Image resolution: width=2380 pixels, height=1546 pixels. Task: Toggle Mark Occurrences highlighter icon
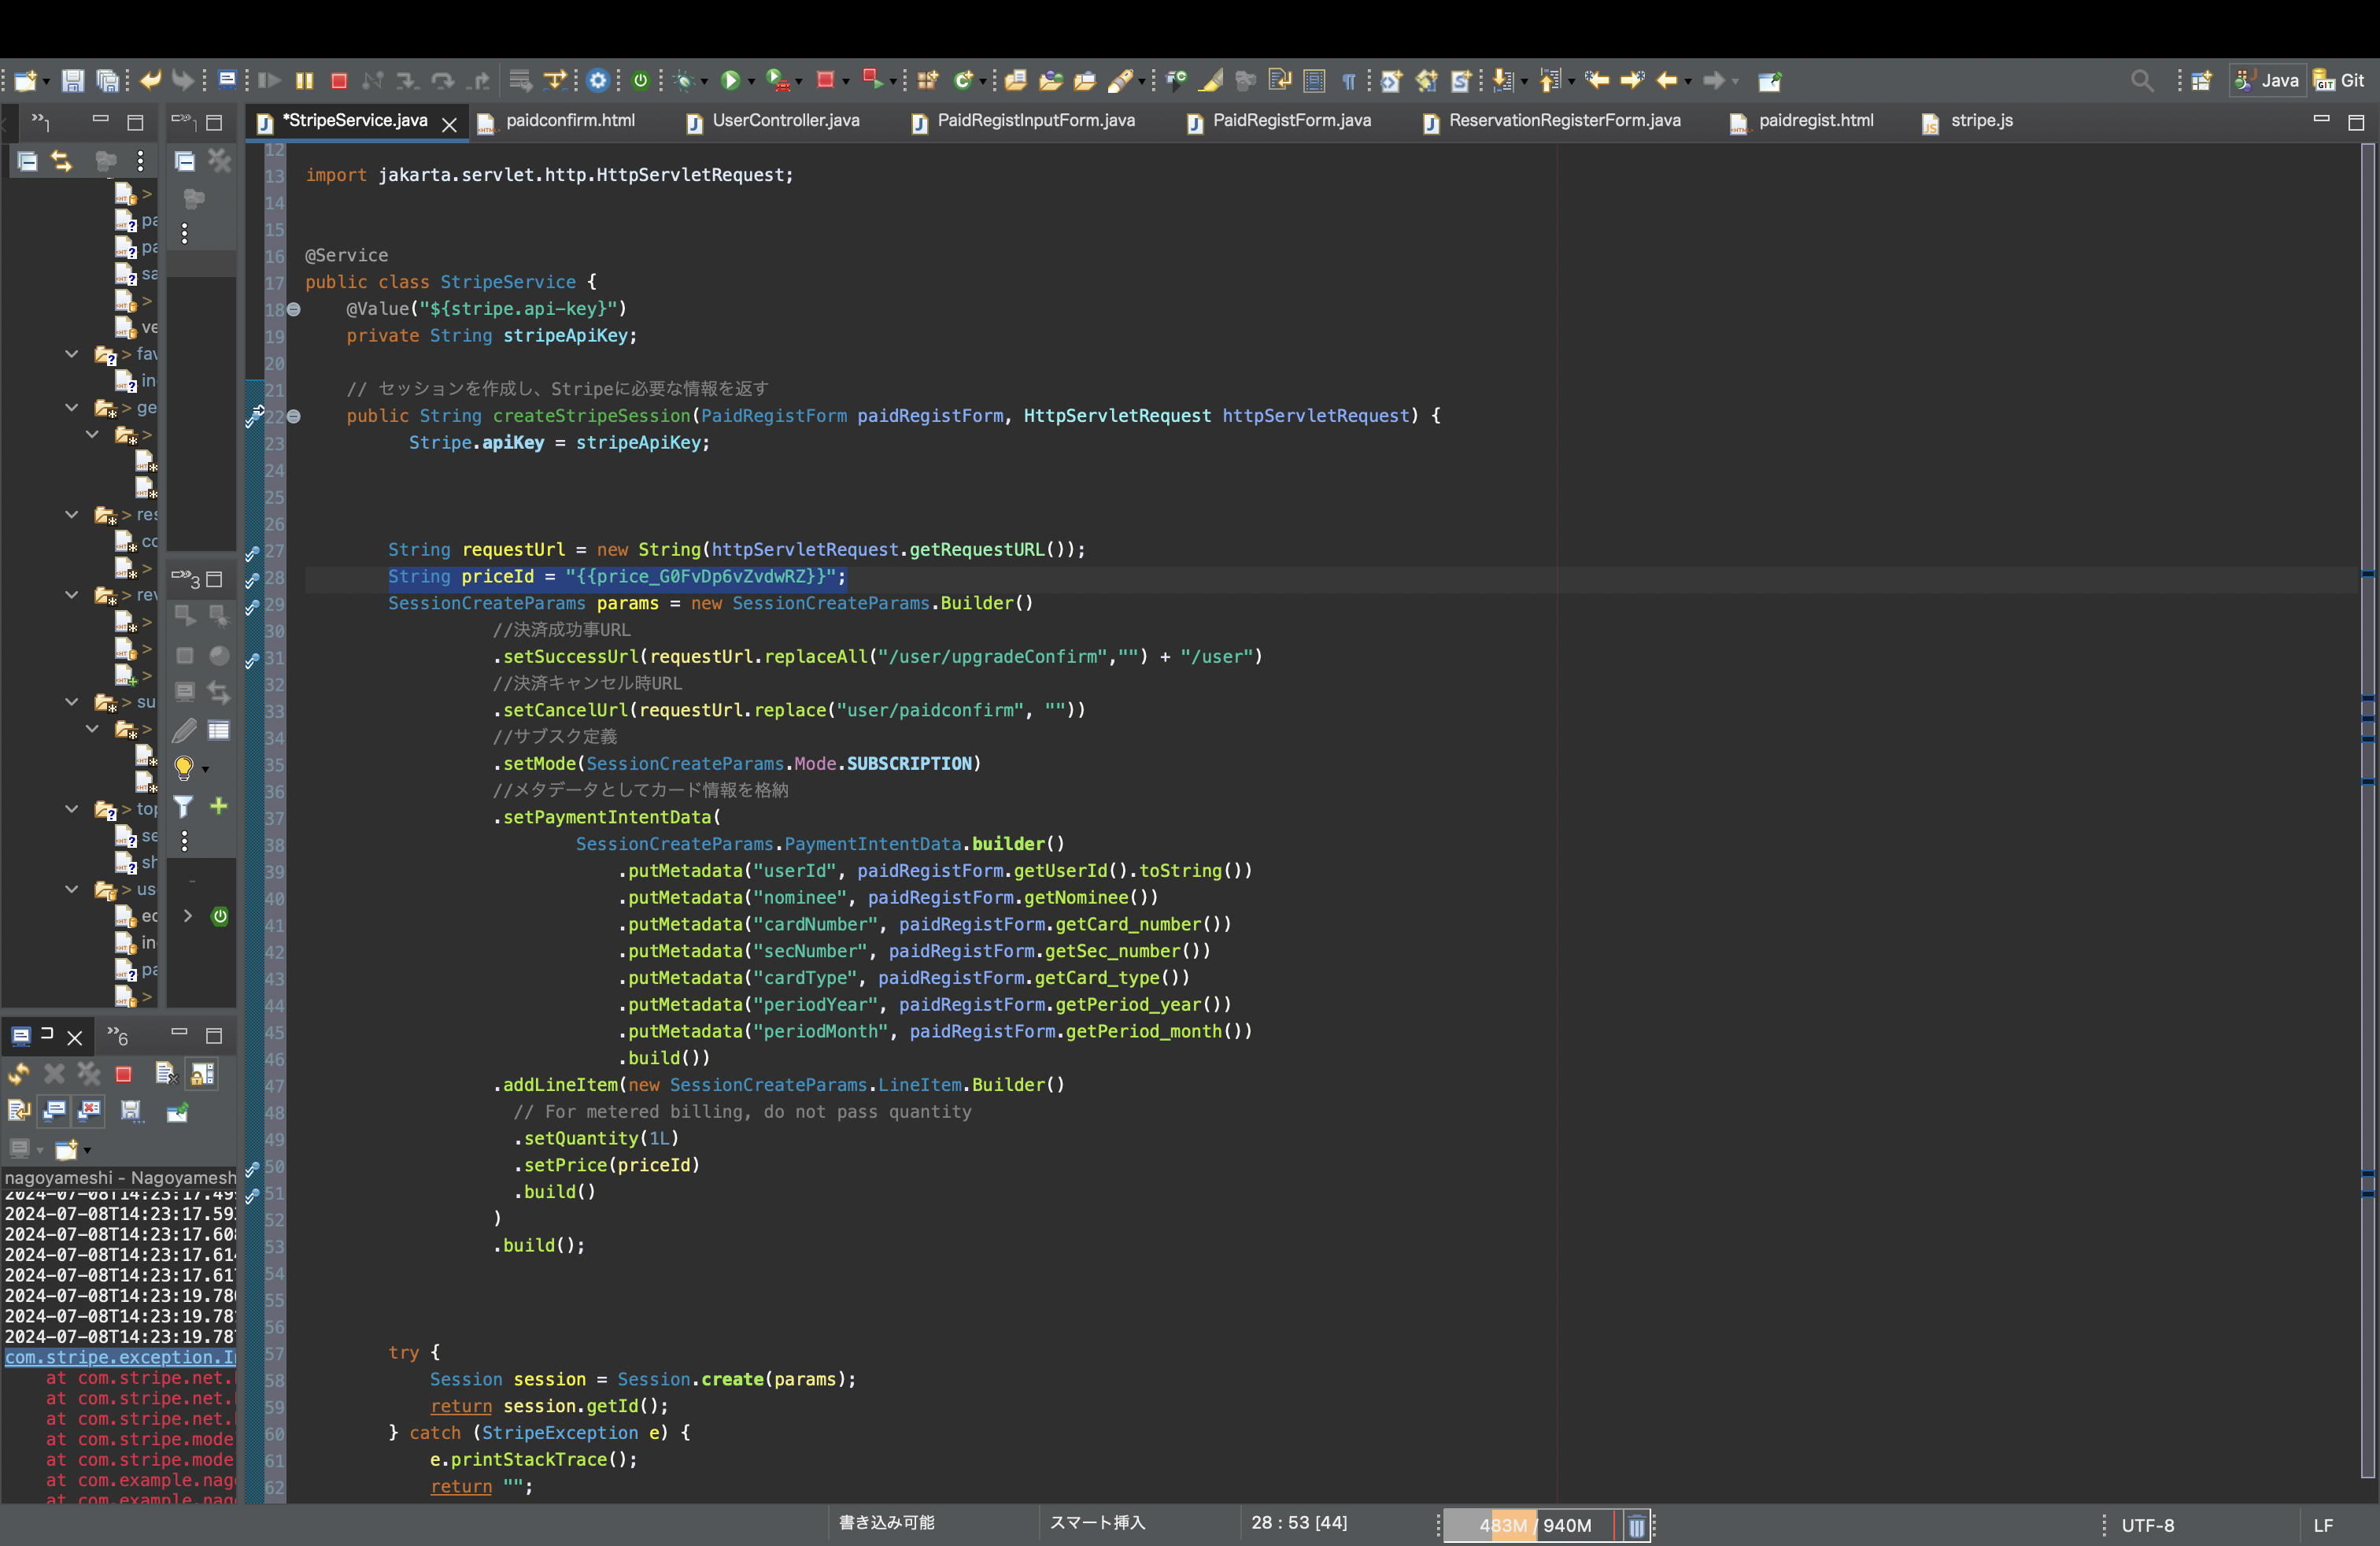tap(1211, 81)
